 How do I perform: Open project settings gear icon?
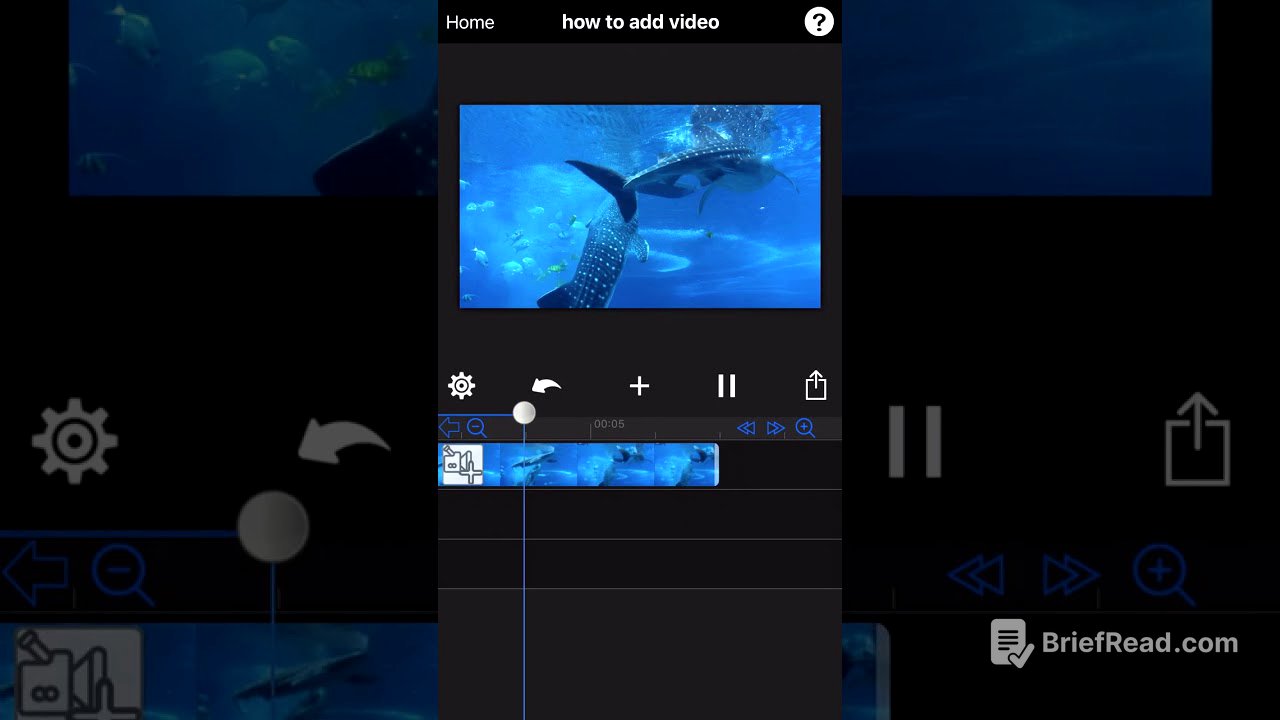pyautogui.click(x=462, y=386)
